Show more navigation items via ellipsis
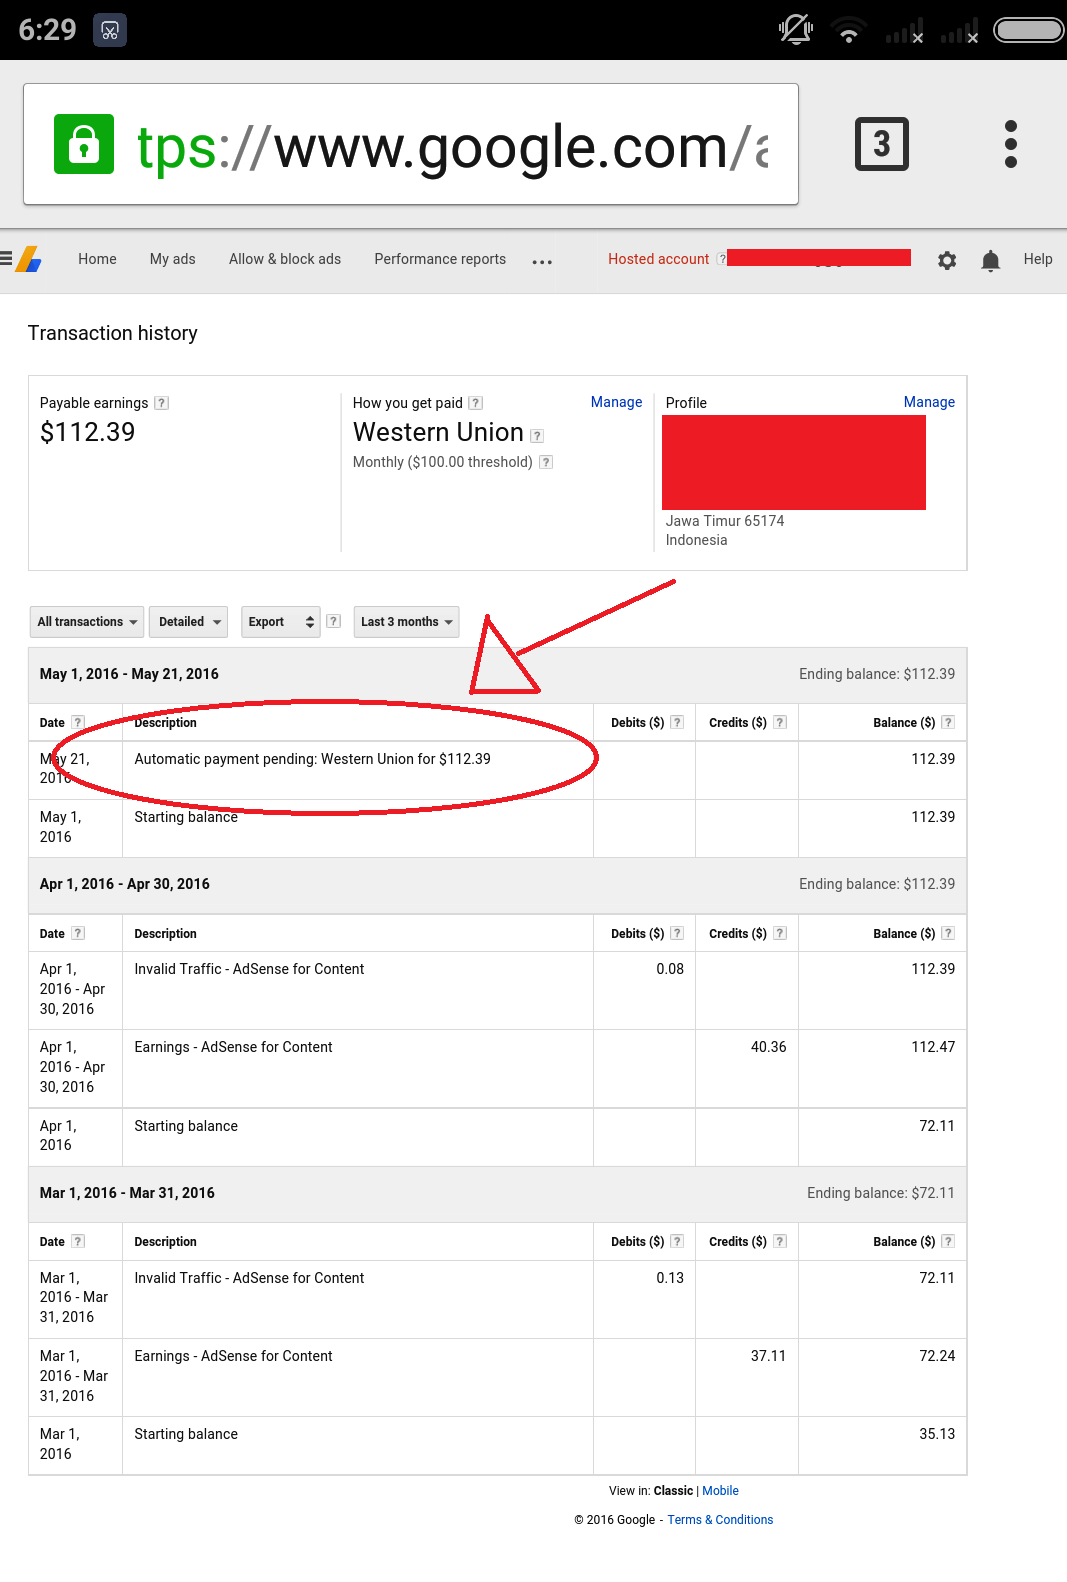This screenshot has height=1582, width=1067. [x=542, y=262]
